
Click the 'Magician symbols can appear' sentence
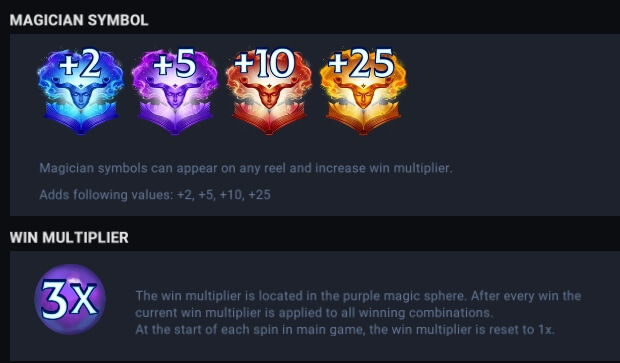click(246, 168)
